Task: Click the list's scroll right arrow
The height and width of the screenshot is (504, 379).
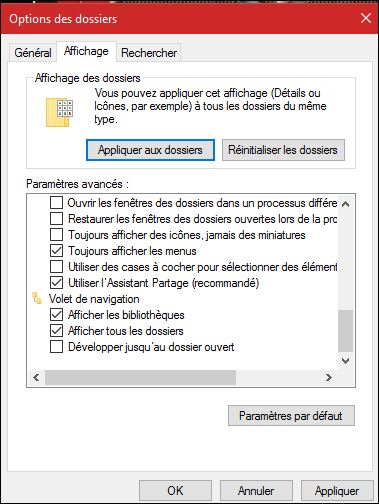Action: (329, 377)
